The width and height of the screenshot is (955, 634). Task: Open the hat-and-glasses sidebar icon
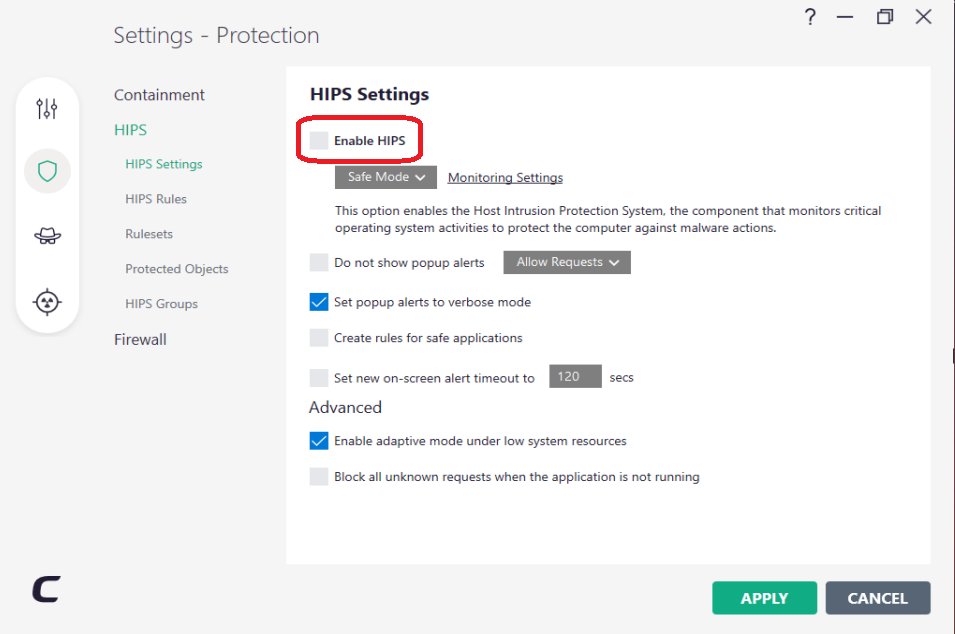click(47, 236)
